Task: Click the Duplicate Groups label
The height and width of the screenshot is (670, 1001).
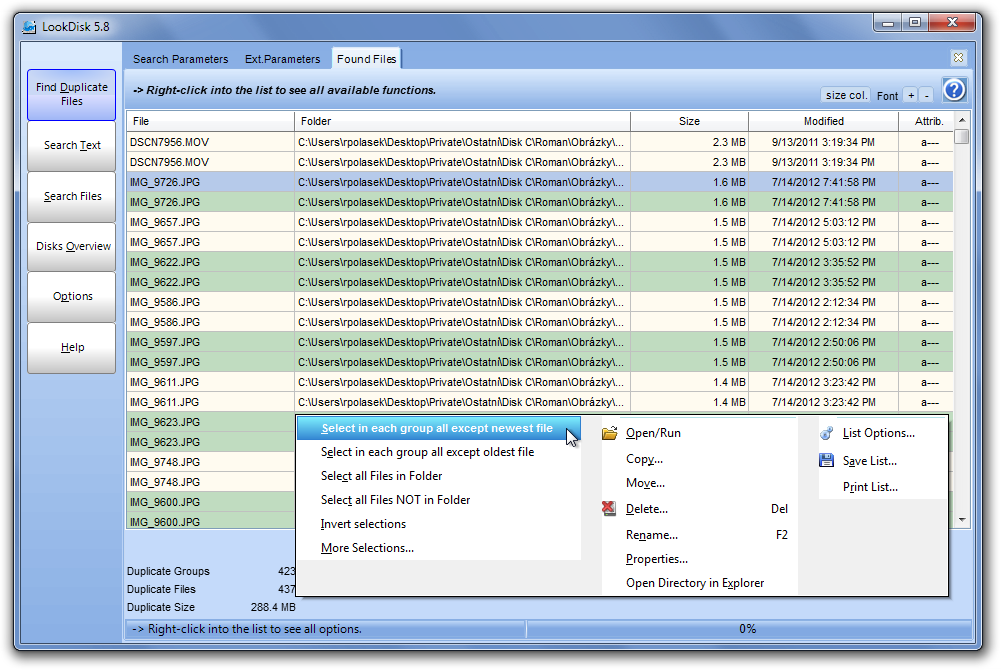Action: (168, 571)
